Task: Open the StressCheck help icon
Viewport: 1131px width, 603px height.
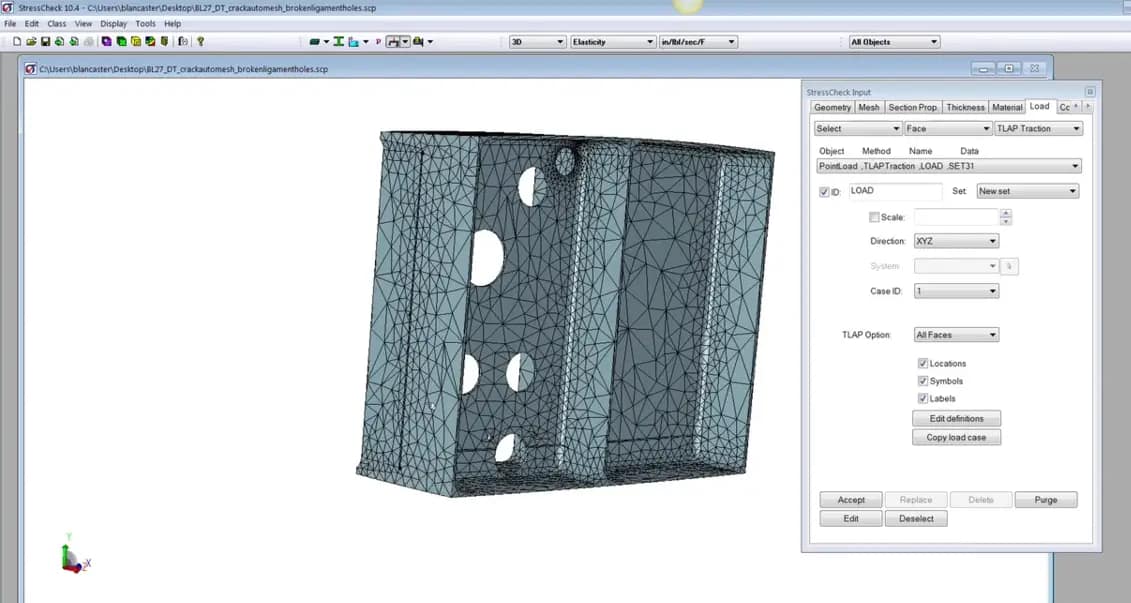Action: (x=200, y=41)
